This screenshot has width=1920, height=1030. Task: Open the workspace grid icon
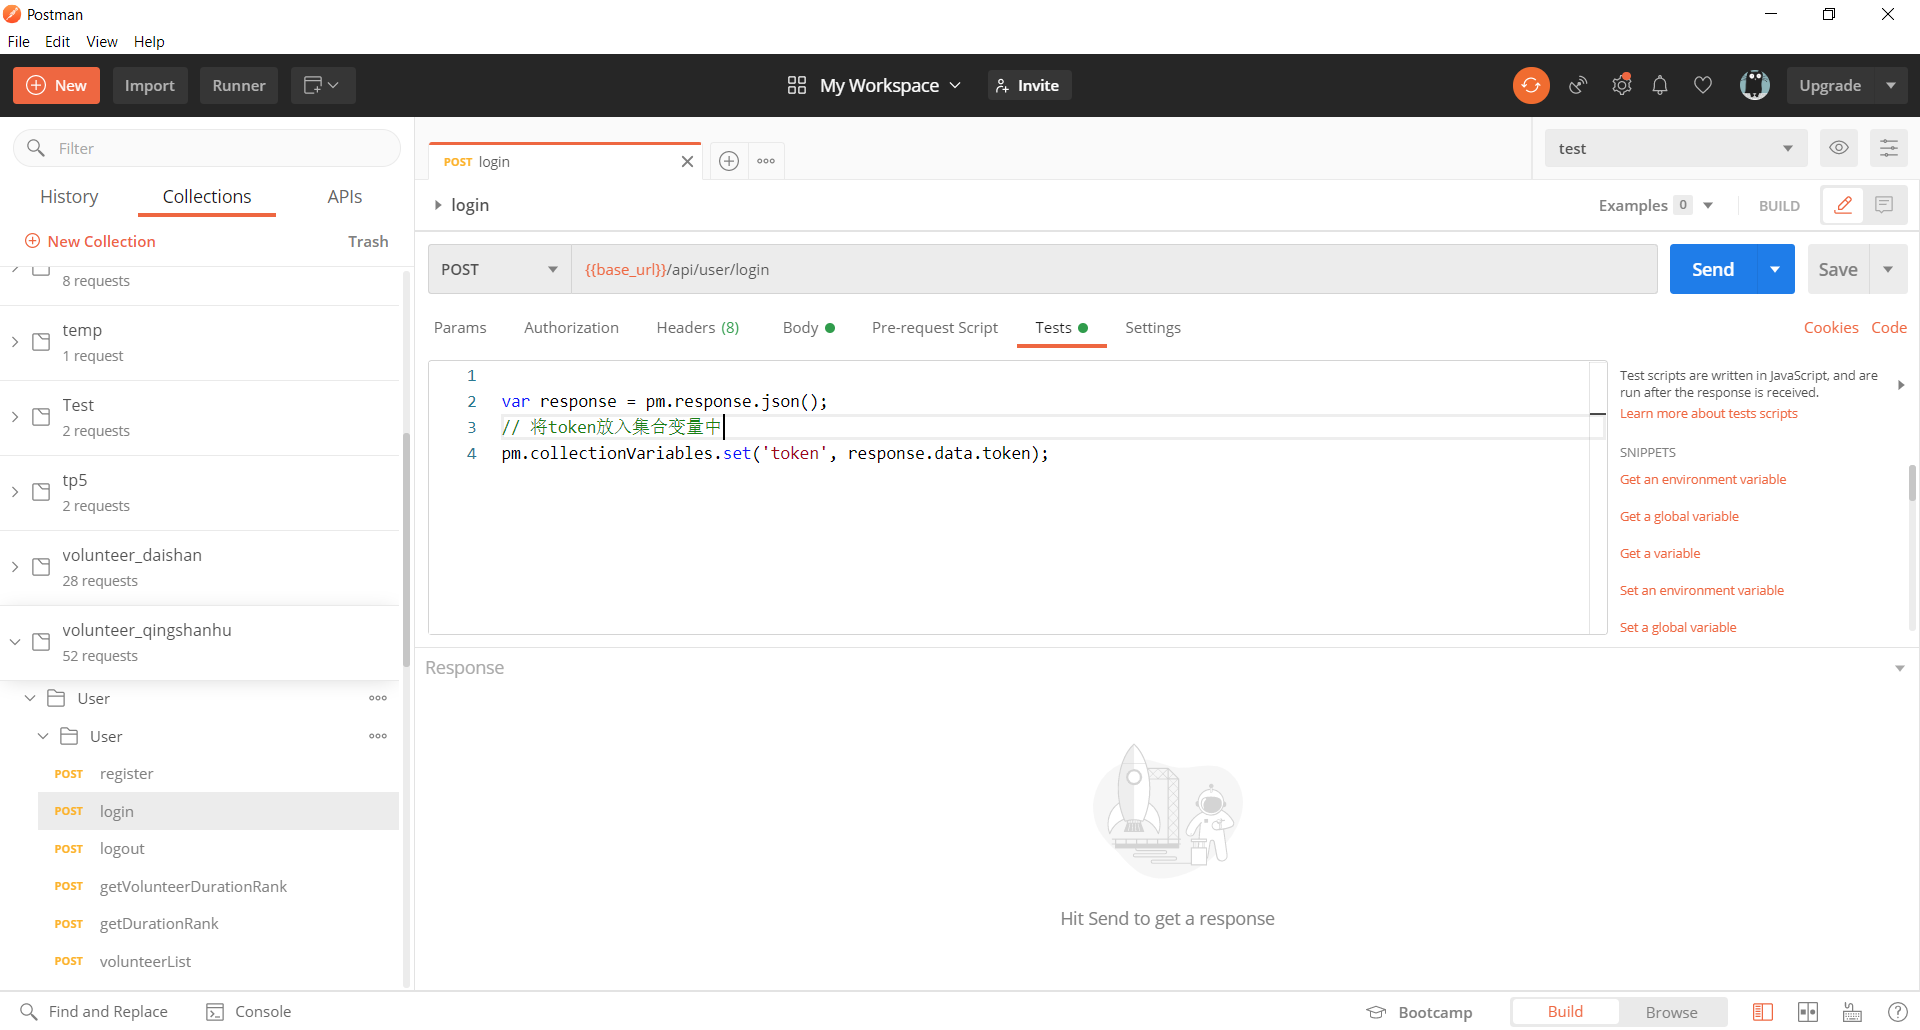797,85
